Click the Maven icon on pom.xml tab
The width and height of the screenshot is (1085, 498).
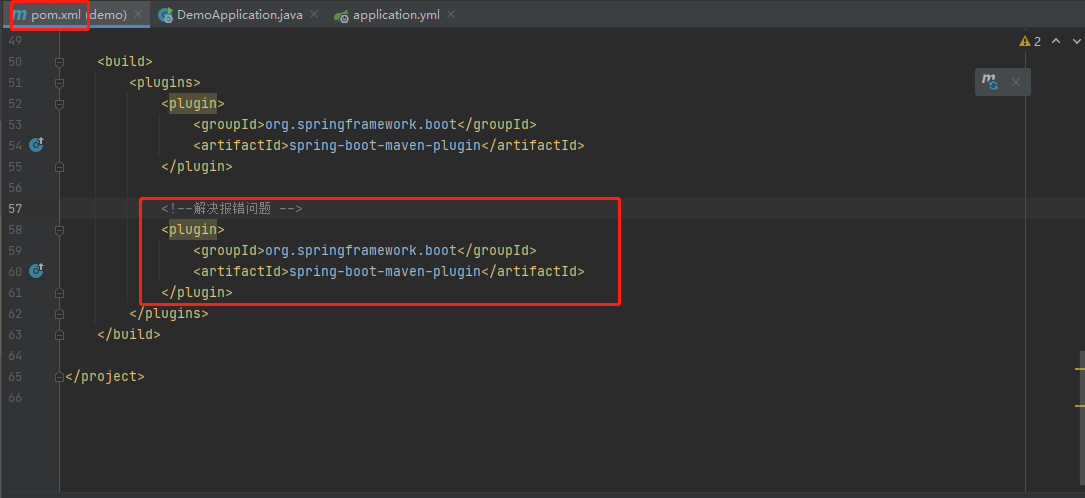pos(19,15)
